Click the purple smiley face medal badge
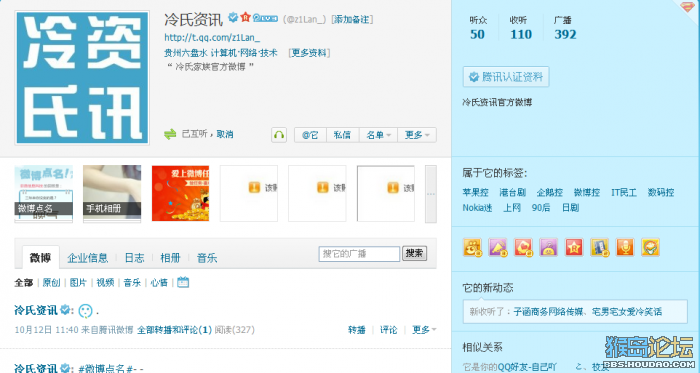 (548, 247)
